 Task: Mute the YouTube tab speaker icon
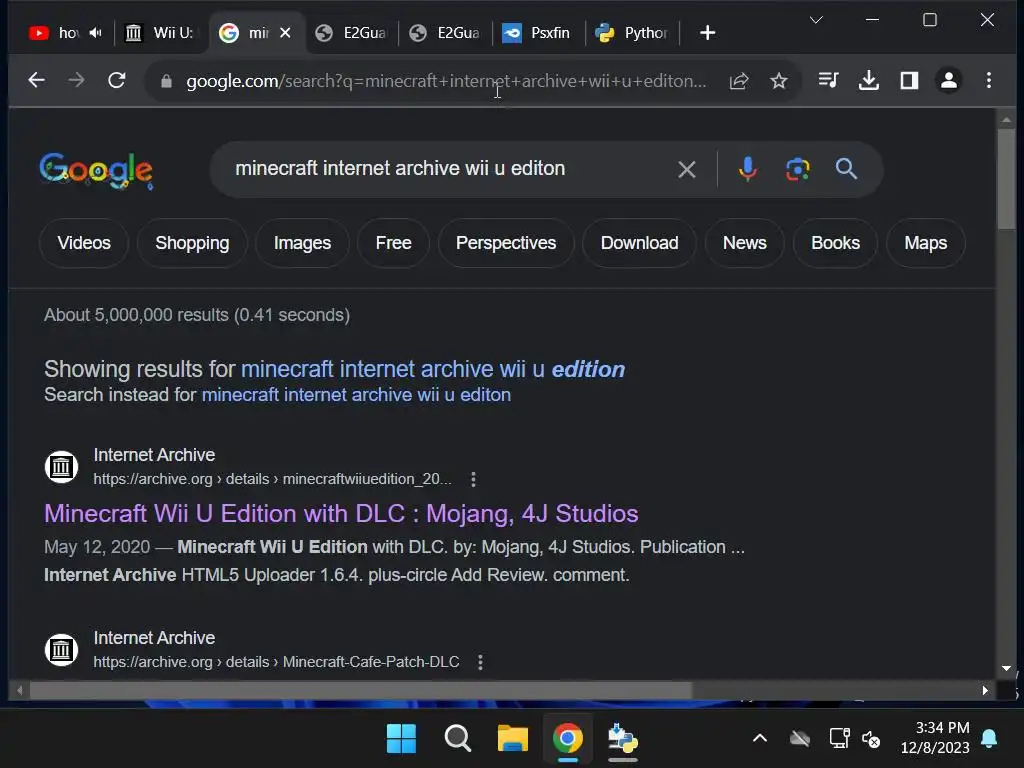pos(96,33)
